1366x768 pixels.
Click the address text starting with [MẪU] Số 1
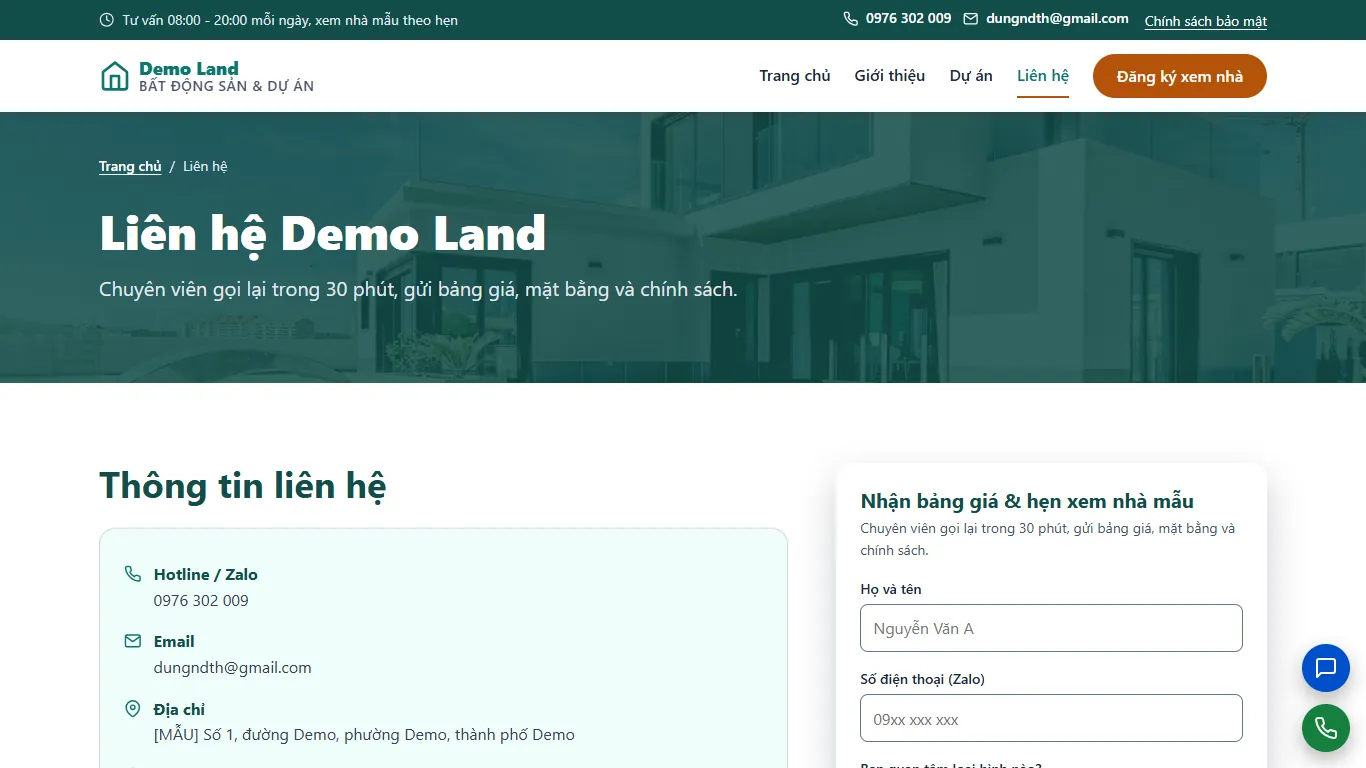pos(364,735)
